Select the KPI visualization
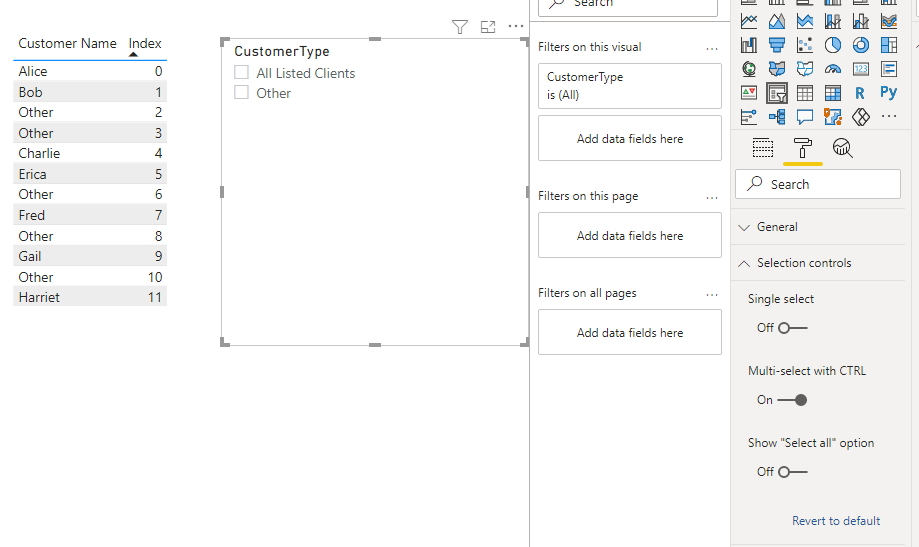The width and height of the screenshot is (919, 547). click(x=748, y=93)
